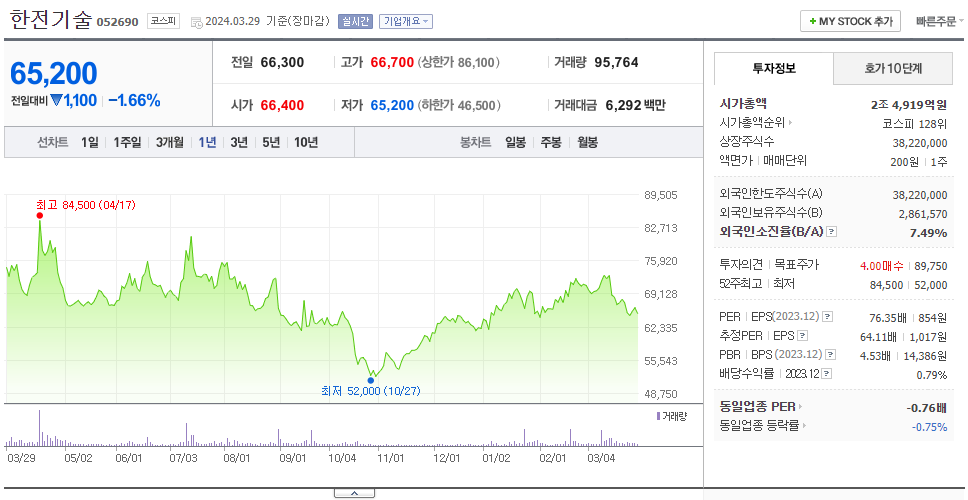
Task: Select 3년 line chart period
Action: click(x=239, y=143)
